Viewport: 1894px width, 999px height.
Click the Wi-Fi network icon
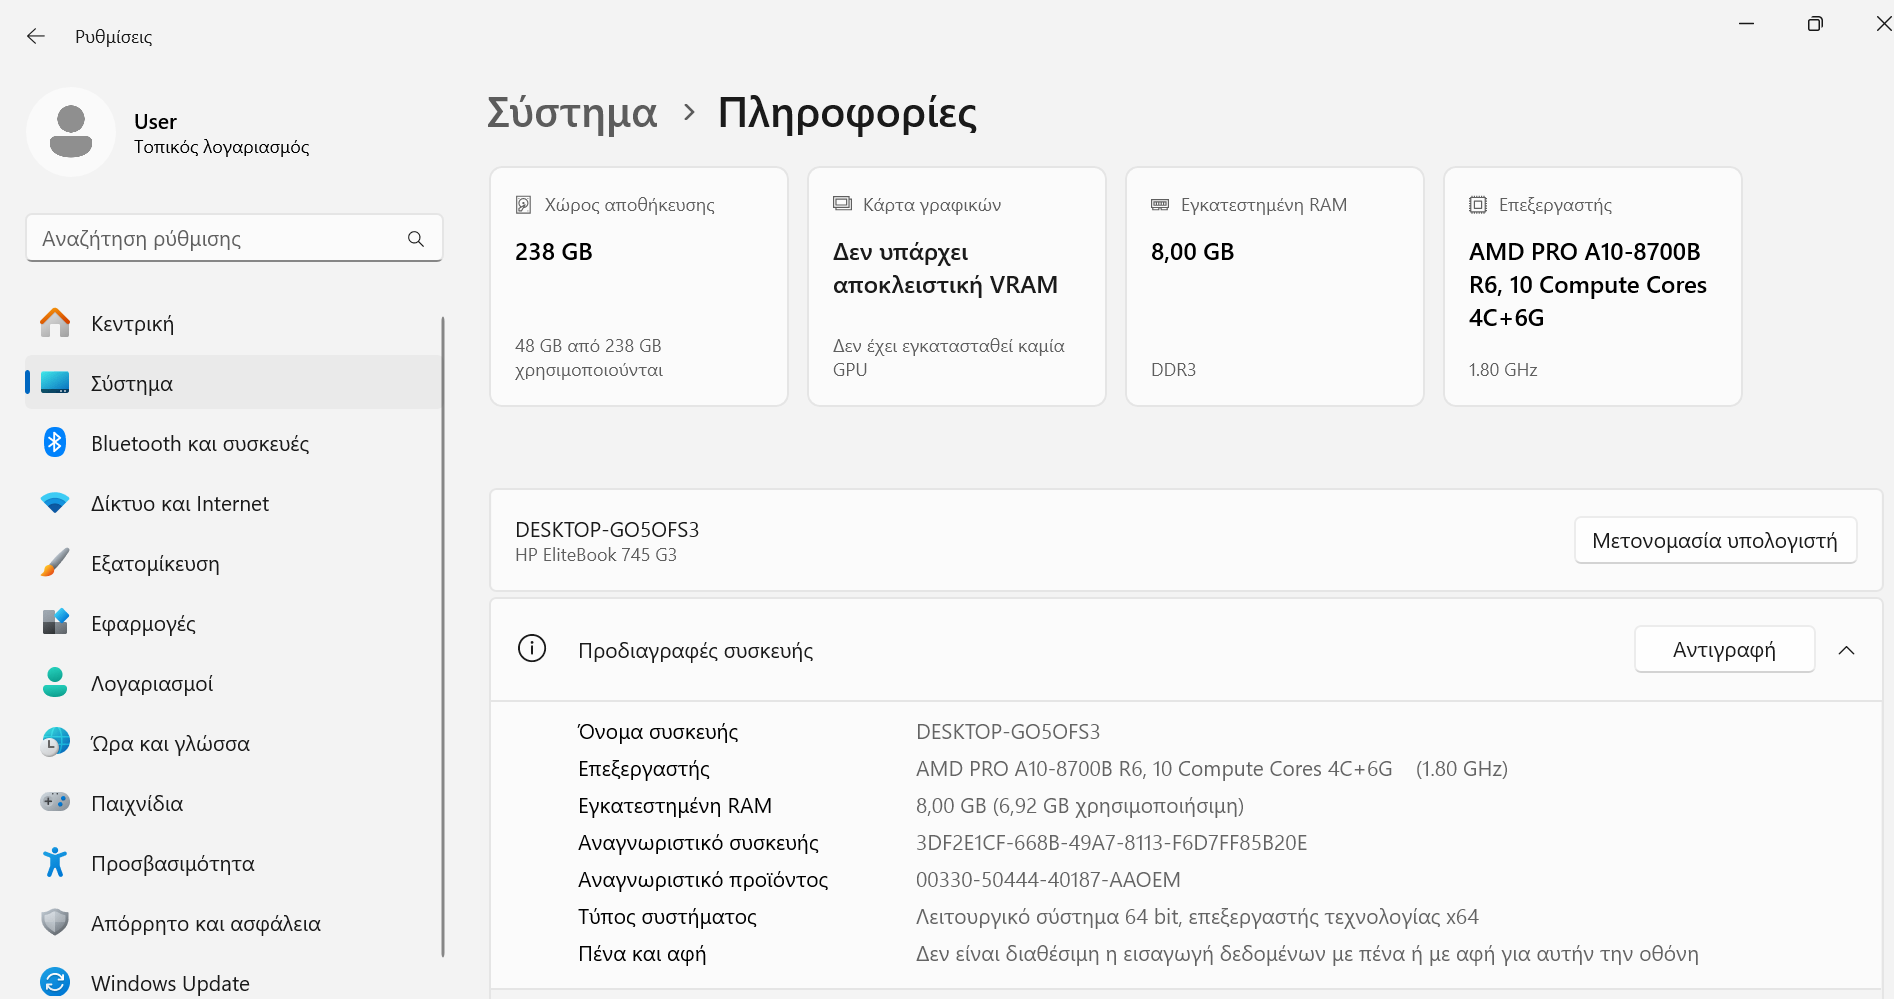tap(55, 503)
